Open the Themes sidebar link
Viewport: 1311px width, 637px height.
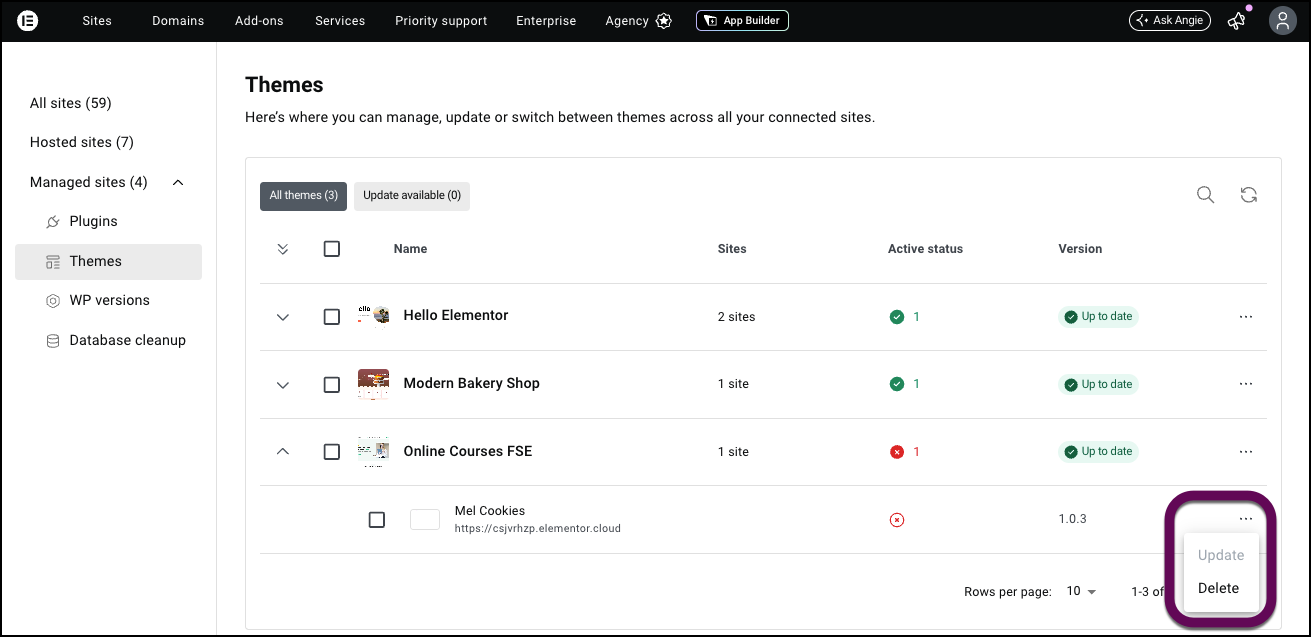click(x=108, y=262)
